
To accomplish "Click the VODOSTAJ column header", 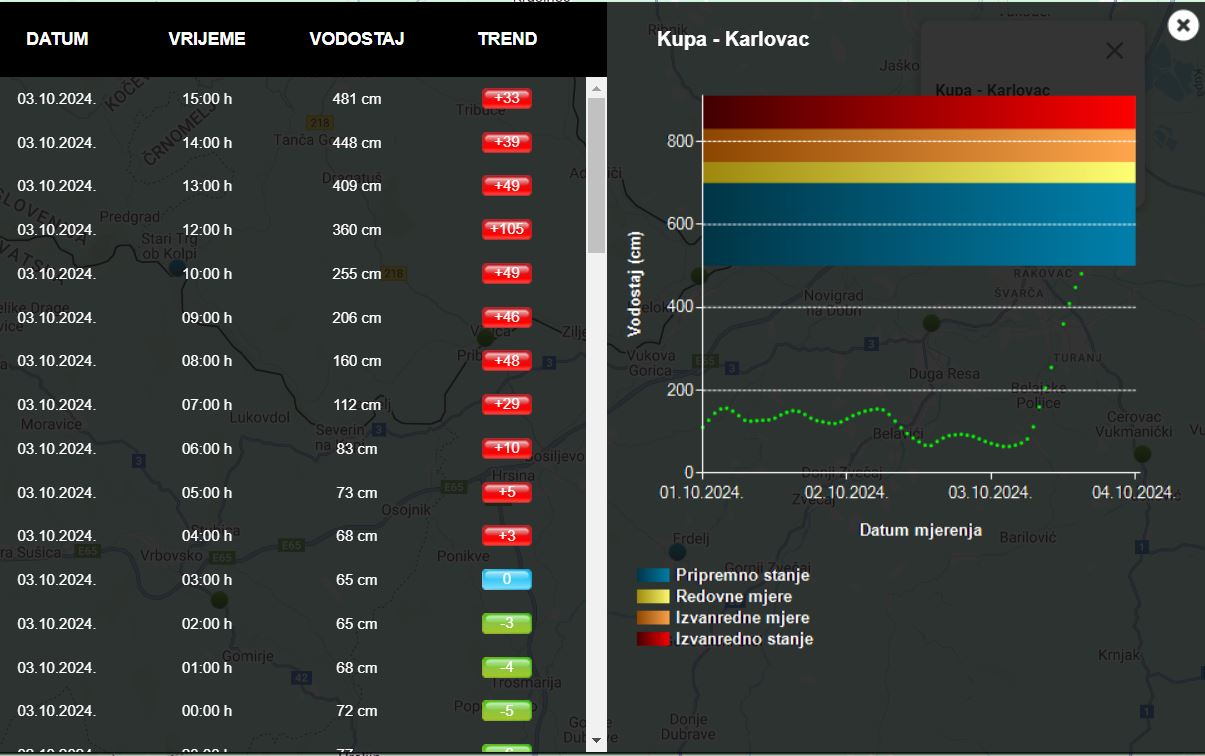I will click(x=357, y=39).
